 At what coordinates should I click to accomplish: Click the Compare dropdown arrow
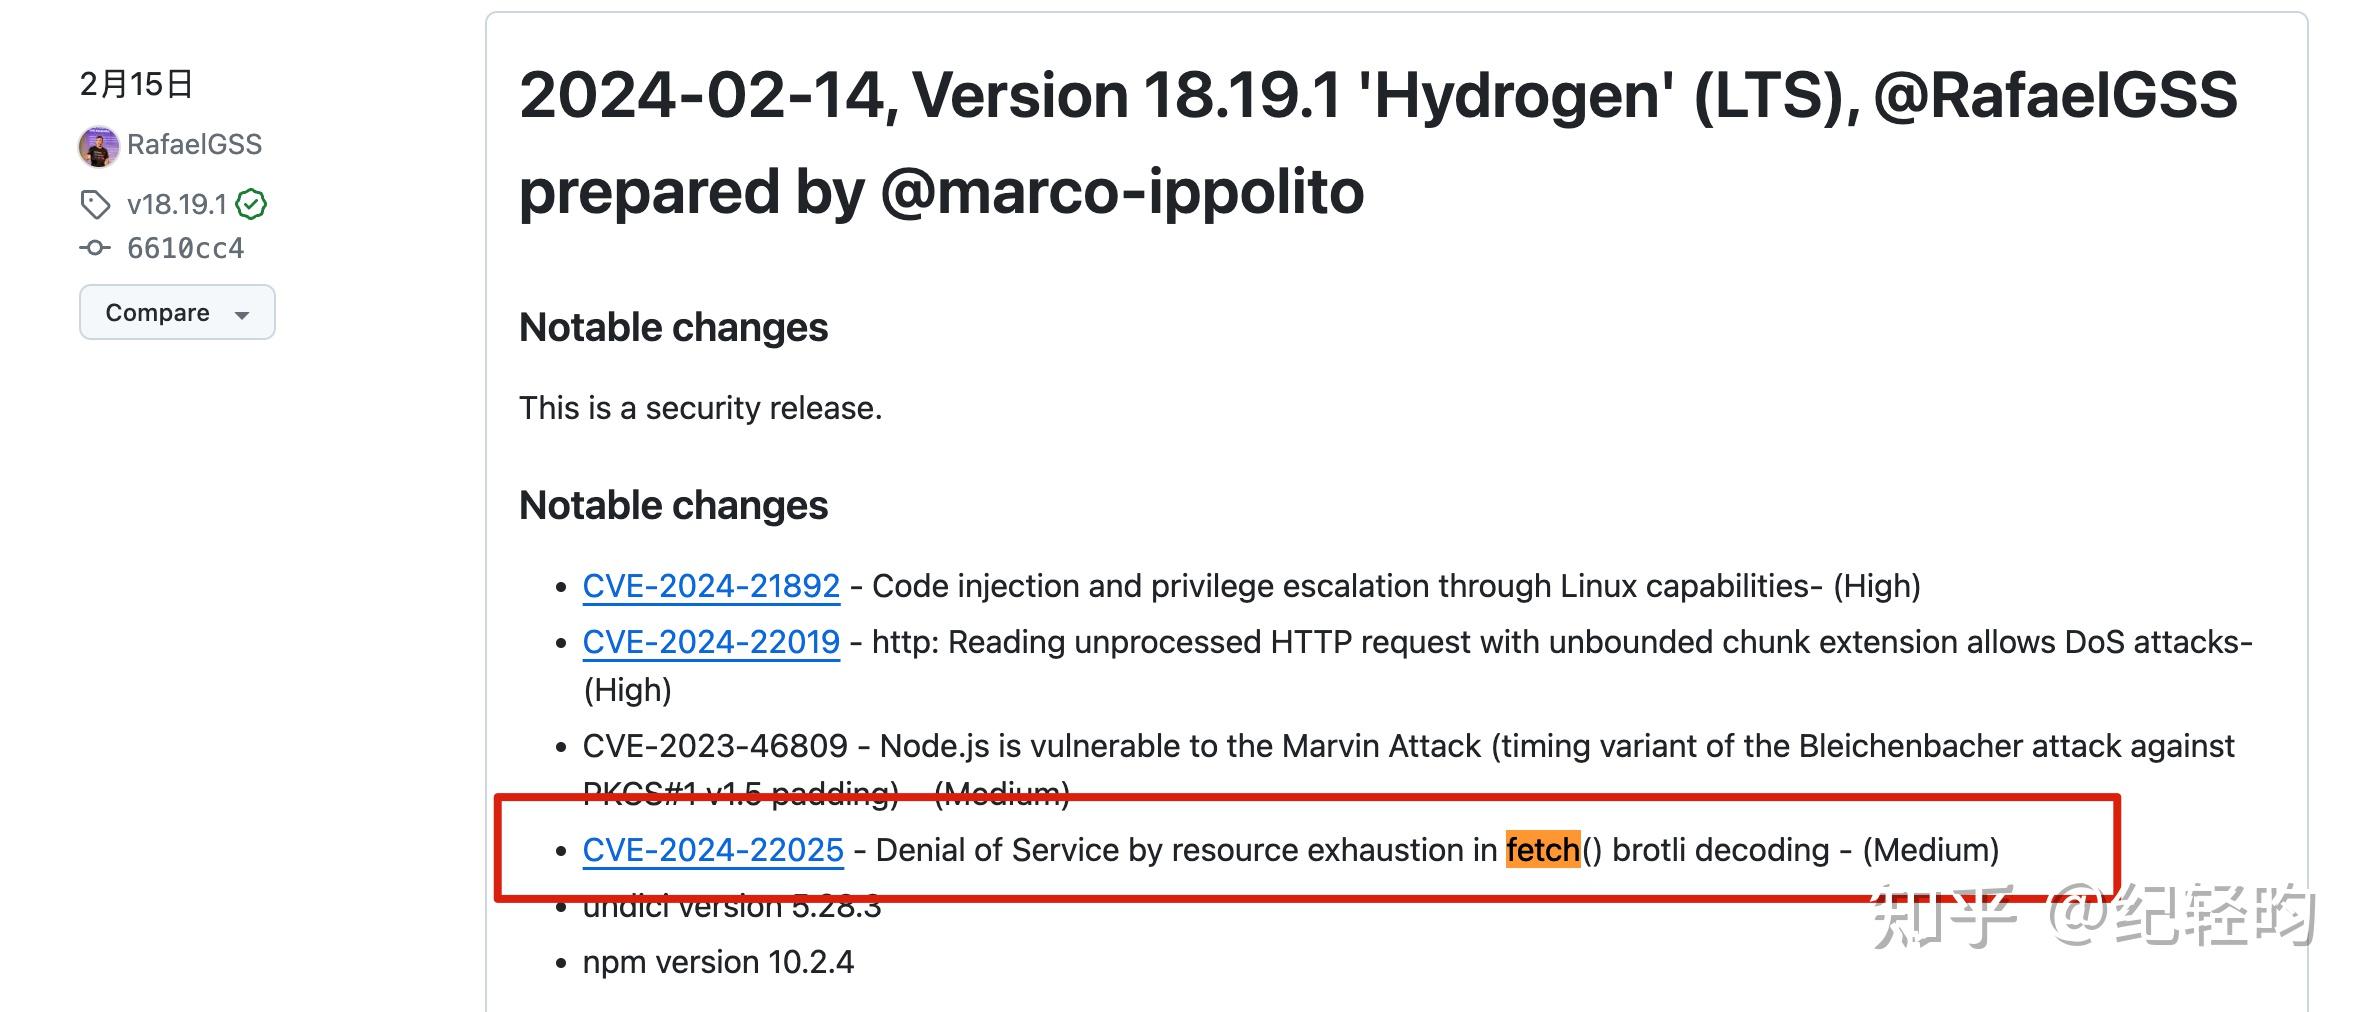pyautogui.click(x=241, y=315)
